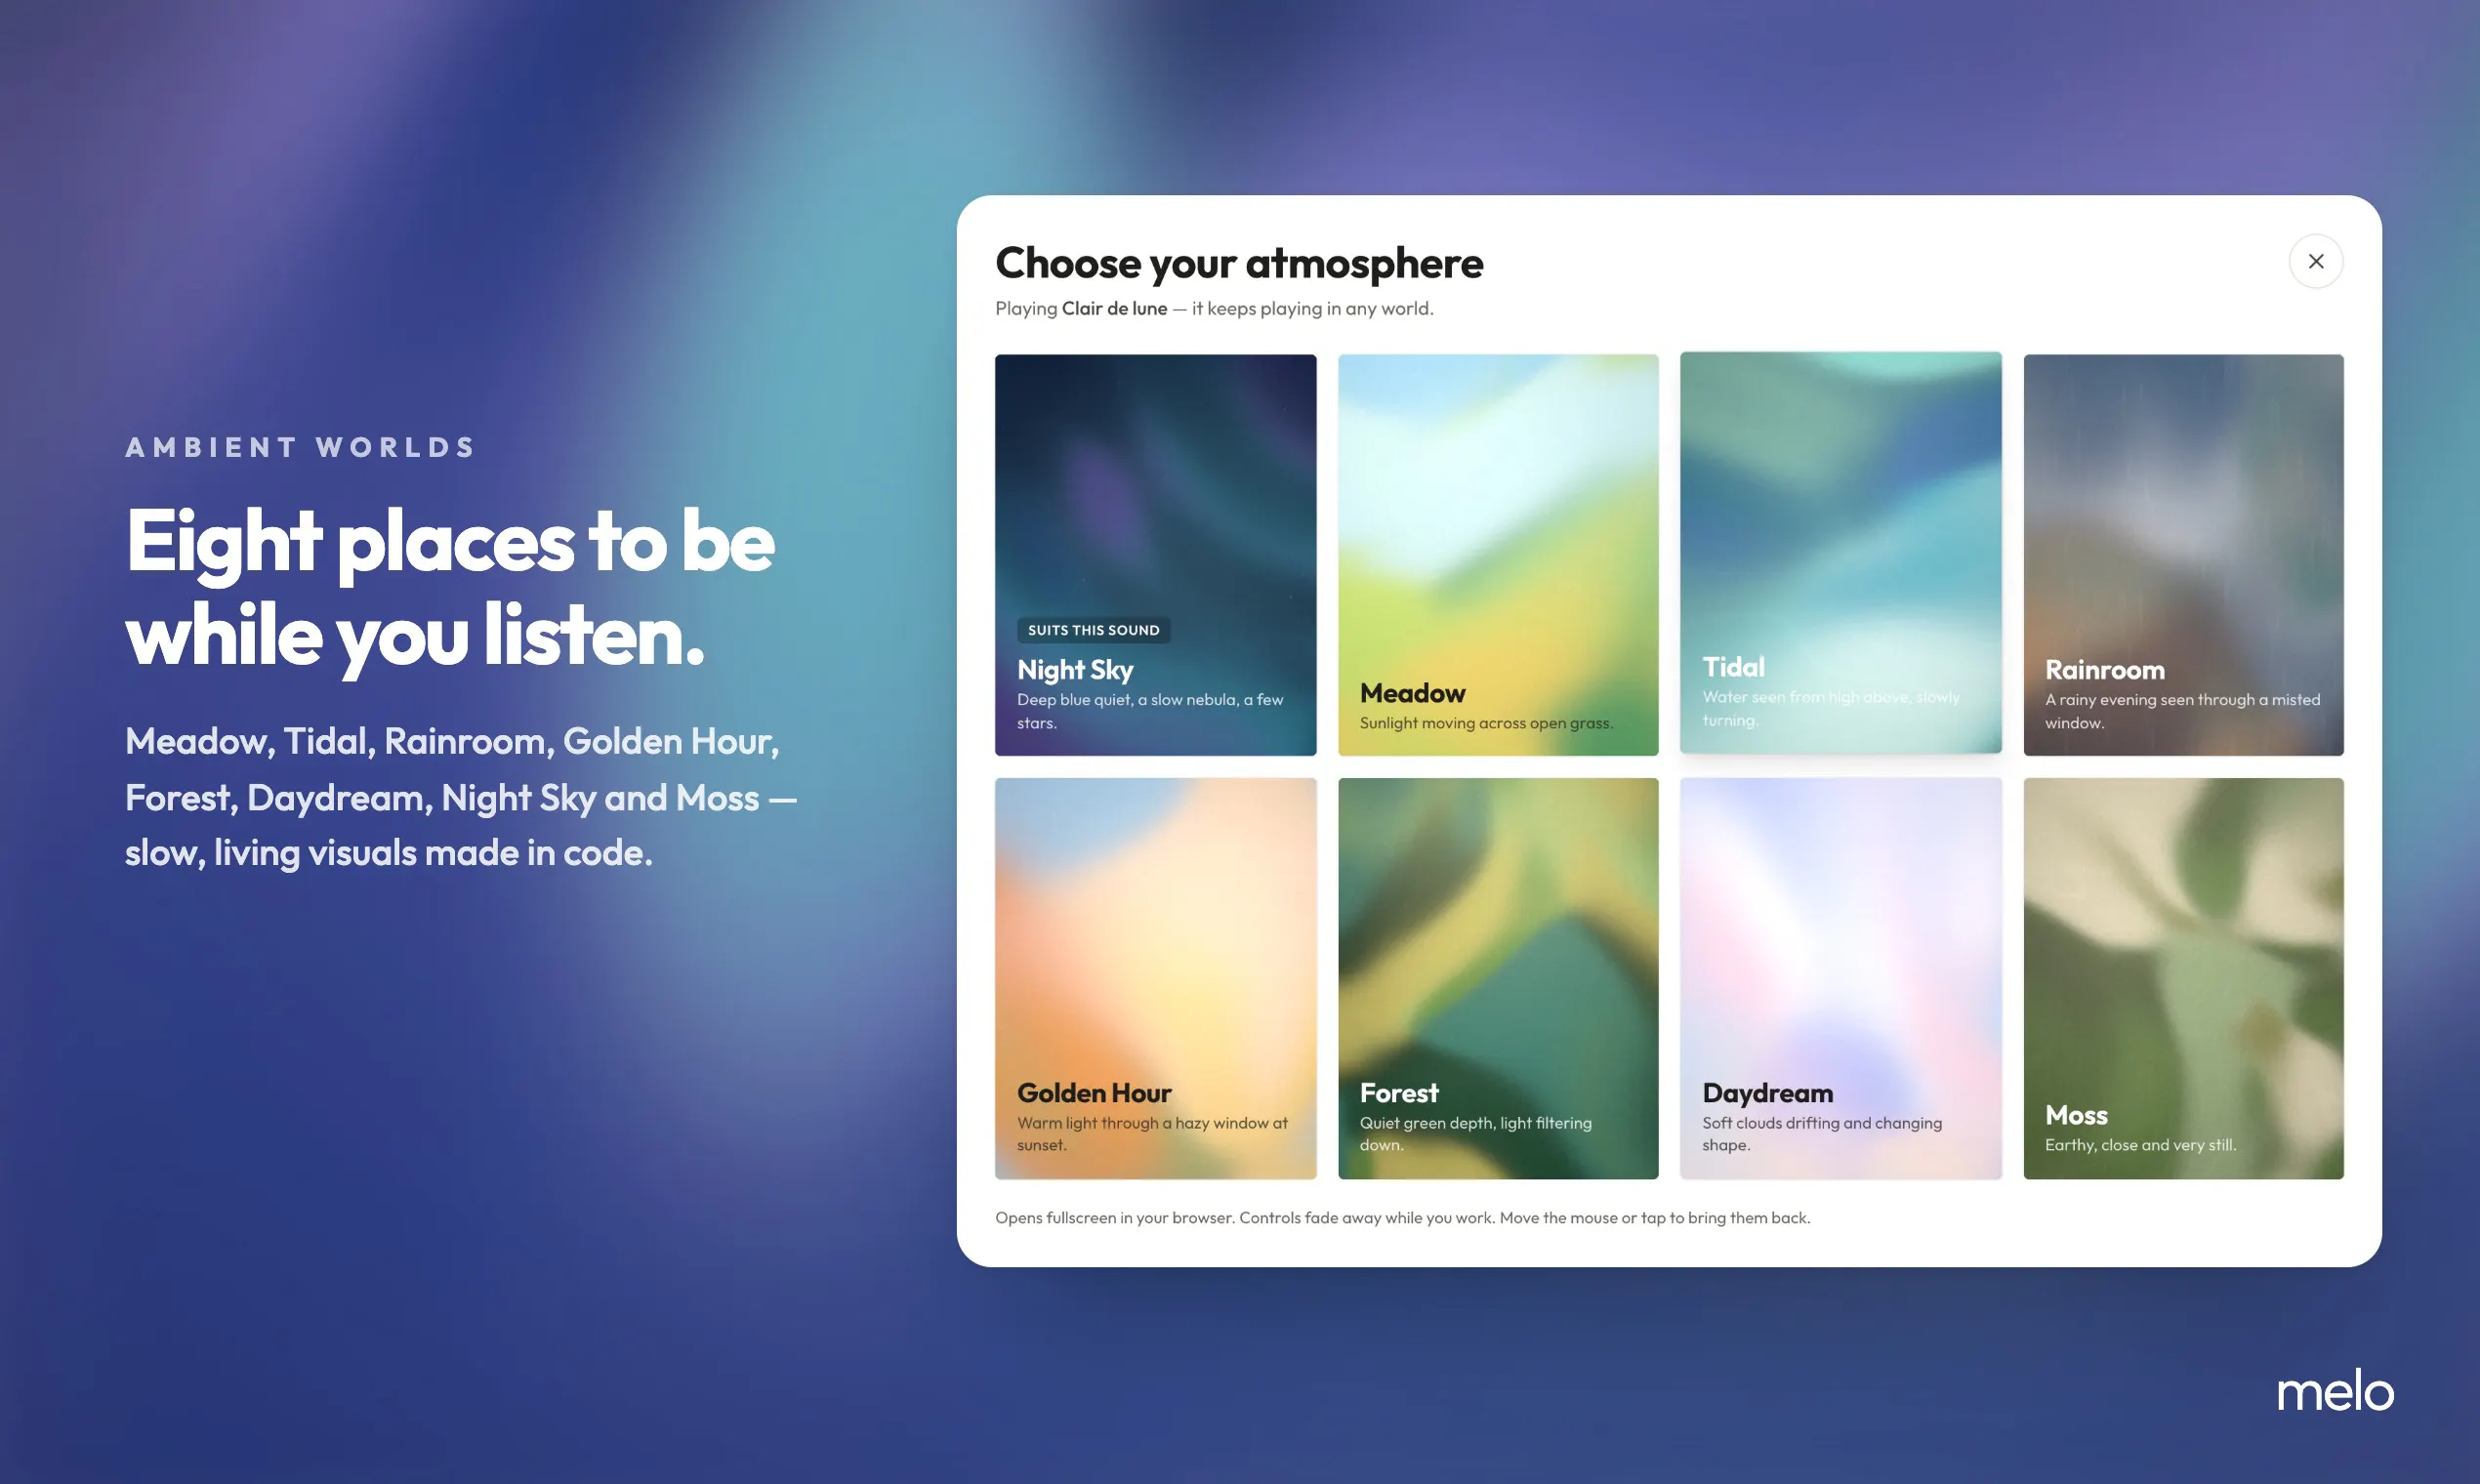Select the Golden Hour atmosphere card
This screenshot has width=2480, height=1484.
pos(1155,978)
